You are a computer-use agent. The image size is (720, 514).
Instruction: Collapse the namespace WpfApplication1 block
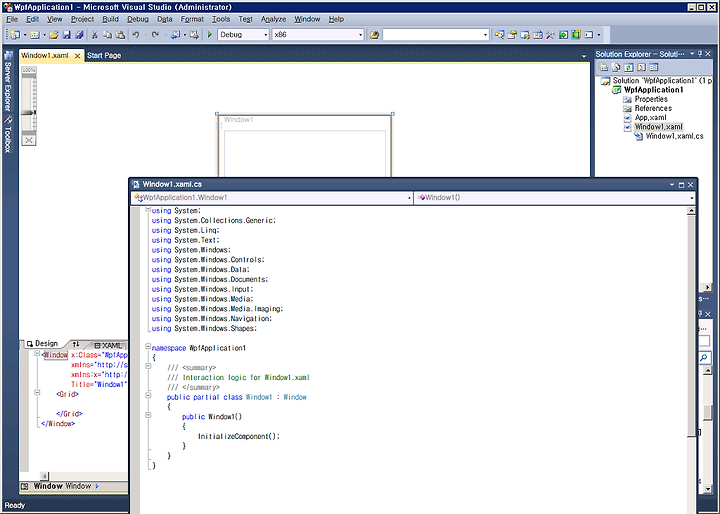point(148,347)
